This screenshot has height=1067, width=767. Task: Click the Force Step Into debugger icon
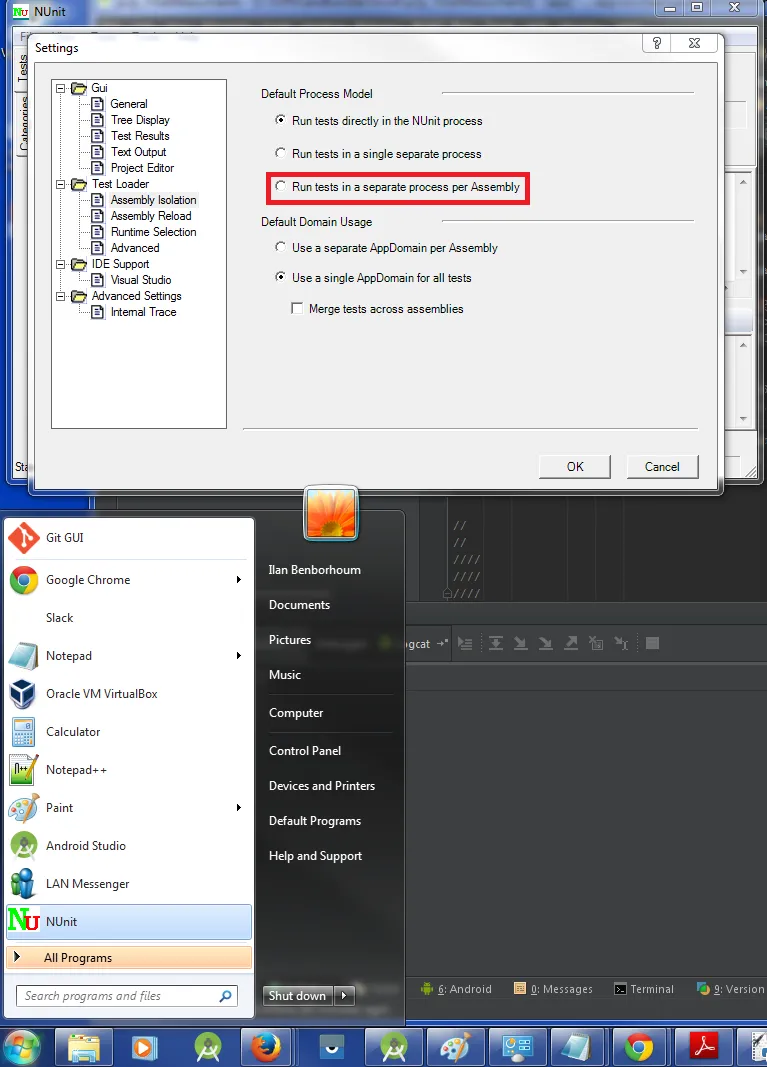(546, 643)
